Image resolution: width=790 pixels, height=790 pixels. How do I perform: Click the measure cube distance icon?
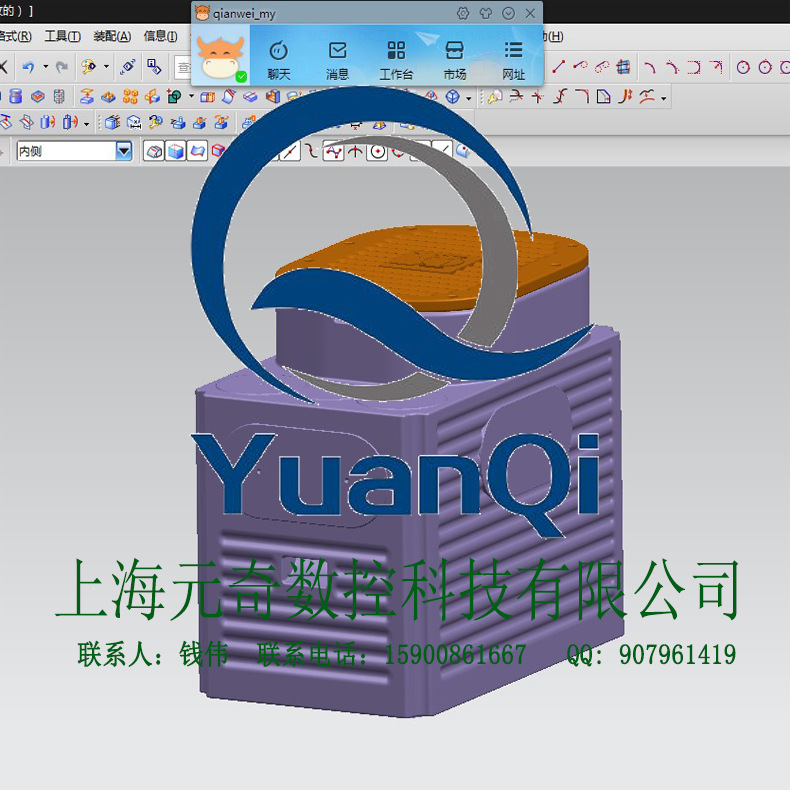tap(134, 122)
